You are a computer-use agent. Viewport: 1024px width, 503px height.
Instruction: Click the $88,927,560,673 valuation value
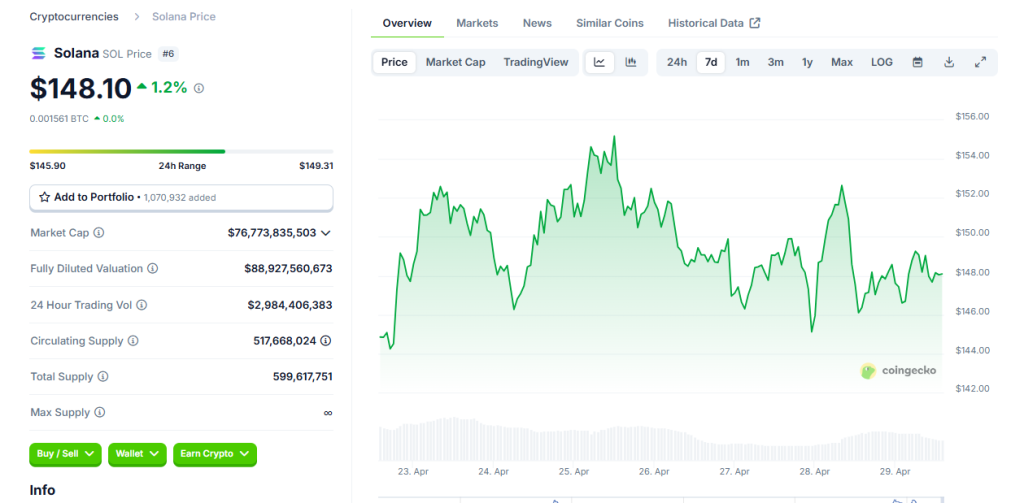[x=288, y=268]
